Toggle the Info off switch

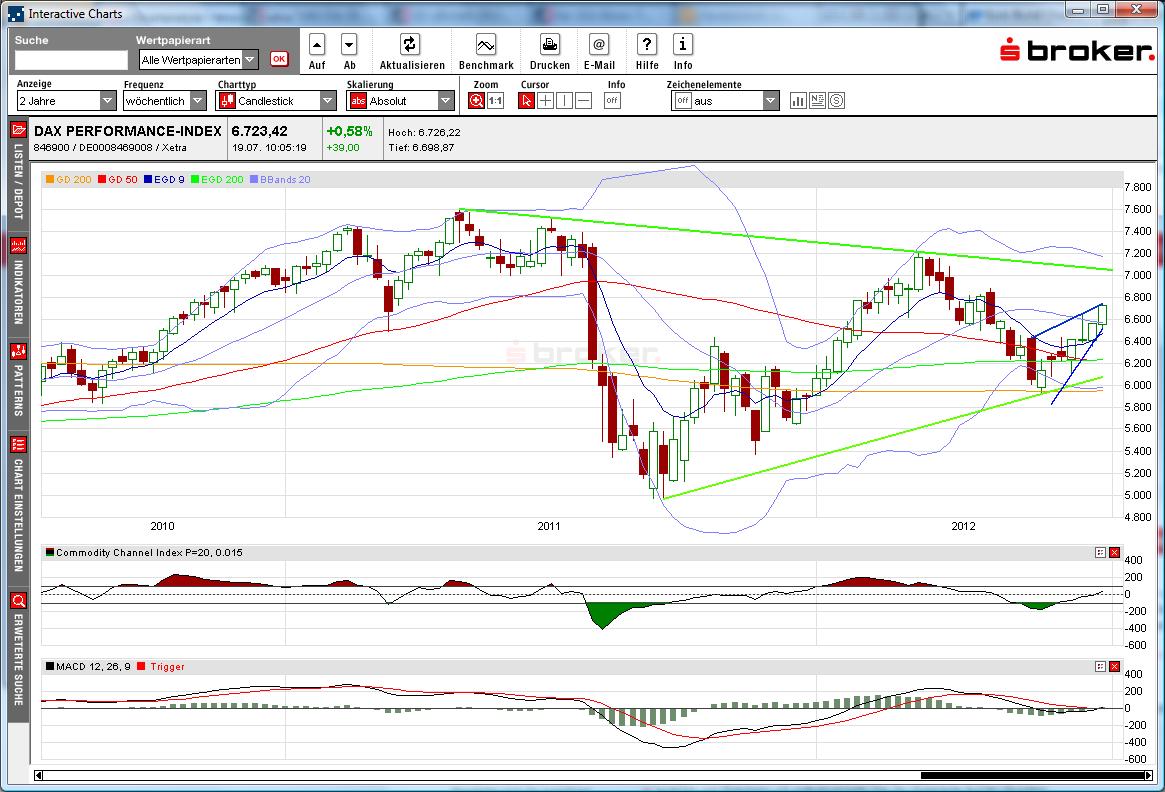click(611, 100)
